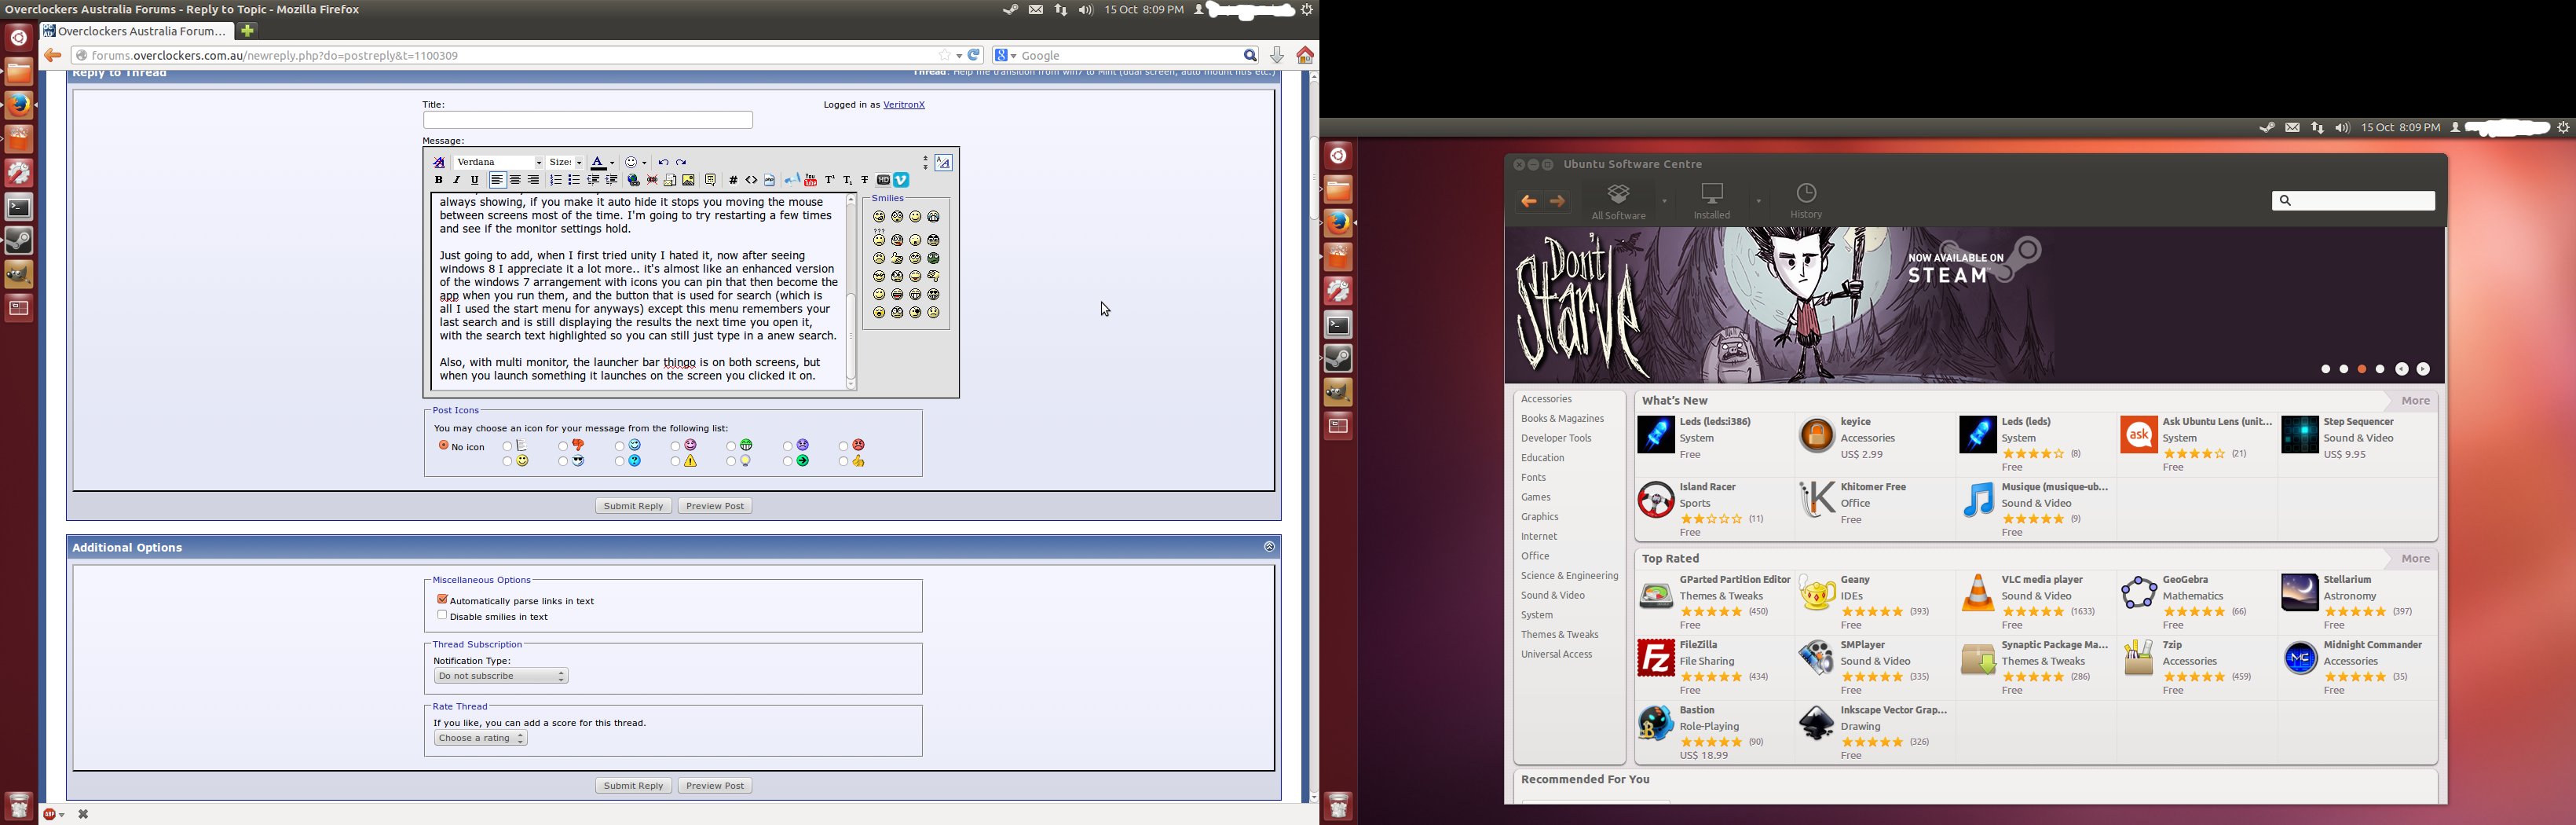Open the History view in Software Centre

click(1806, 201)
